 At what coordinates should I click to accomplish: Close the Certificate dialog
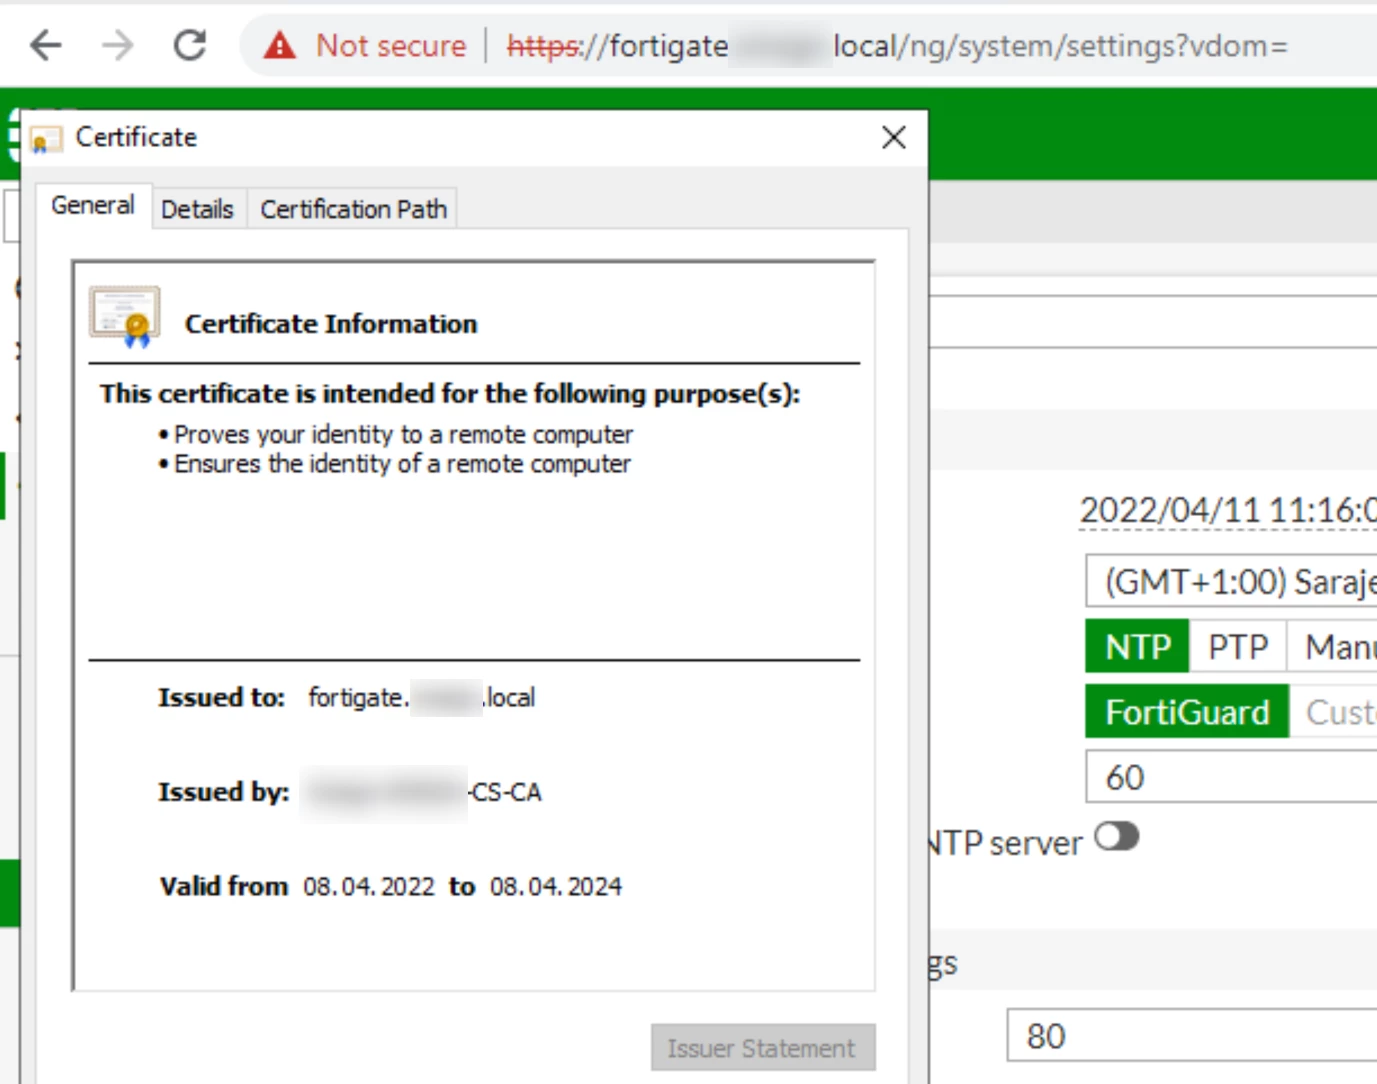pyautogui.click(x=894, y=137)
